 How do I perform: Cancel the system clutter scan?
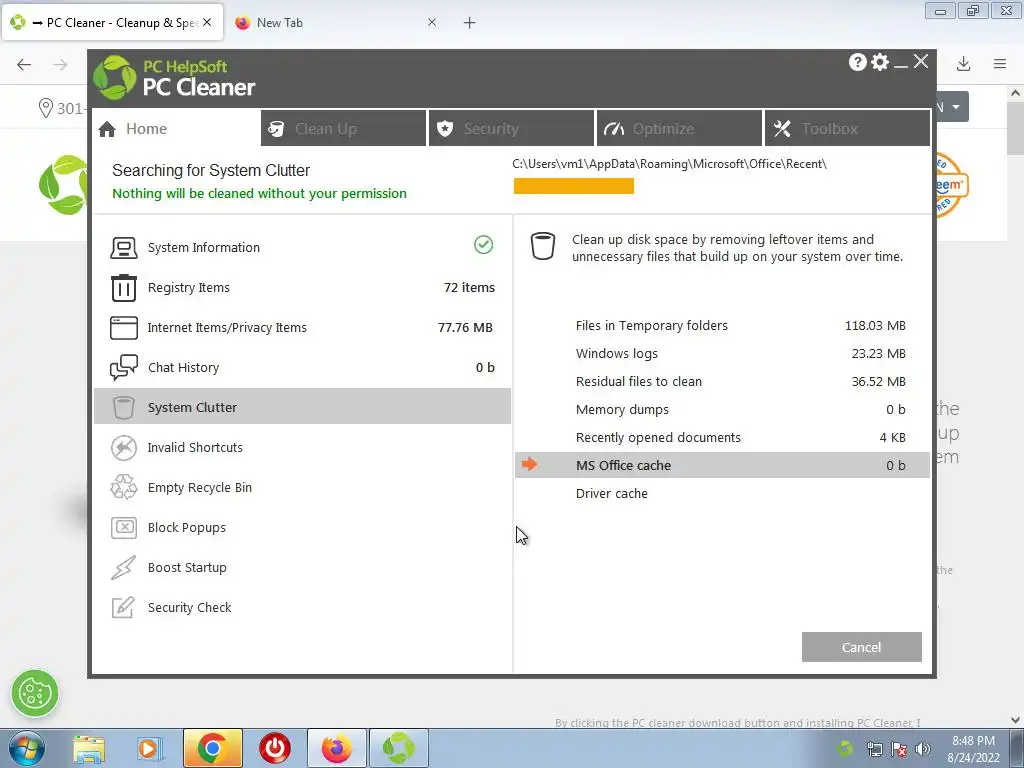[861, 647]
